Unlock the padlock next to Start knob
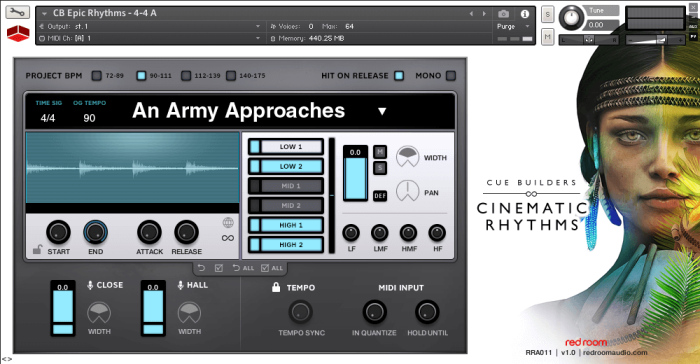 coord(38,250)
